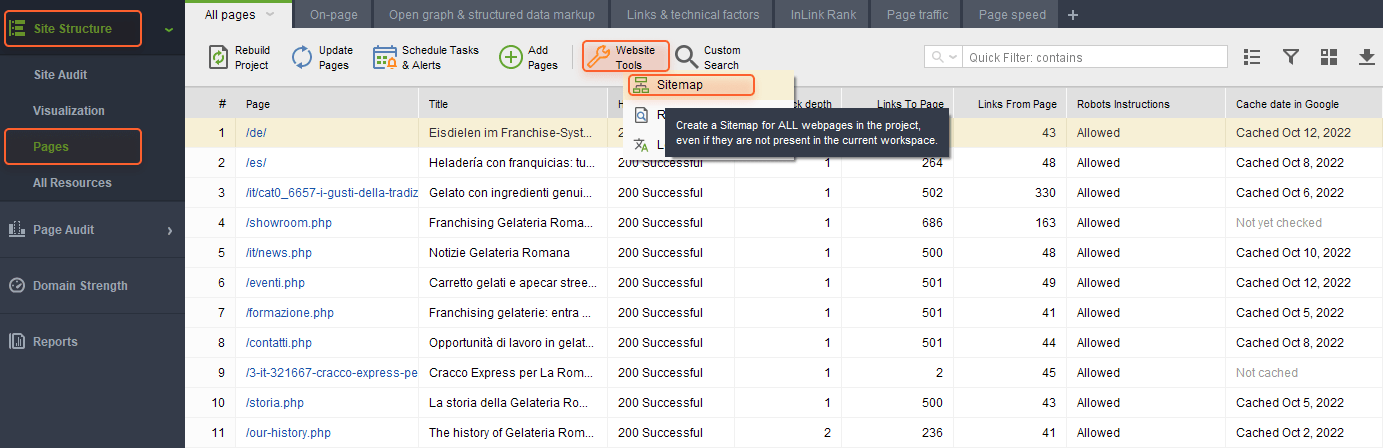Click the 686 links-to-page value
This screenshot has height=448, width=1383.
click(x=933, y=223)
